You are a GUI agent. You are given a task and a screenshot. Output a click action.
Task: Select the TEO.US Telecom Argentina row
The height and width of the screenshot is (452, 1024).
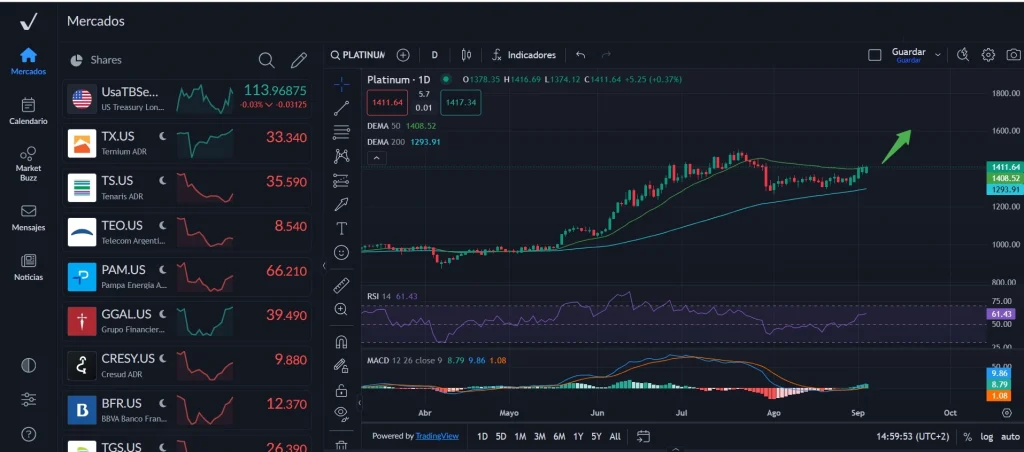187,231
